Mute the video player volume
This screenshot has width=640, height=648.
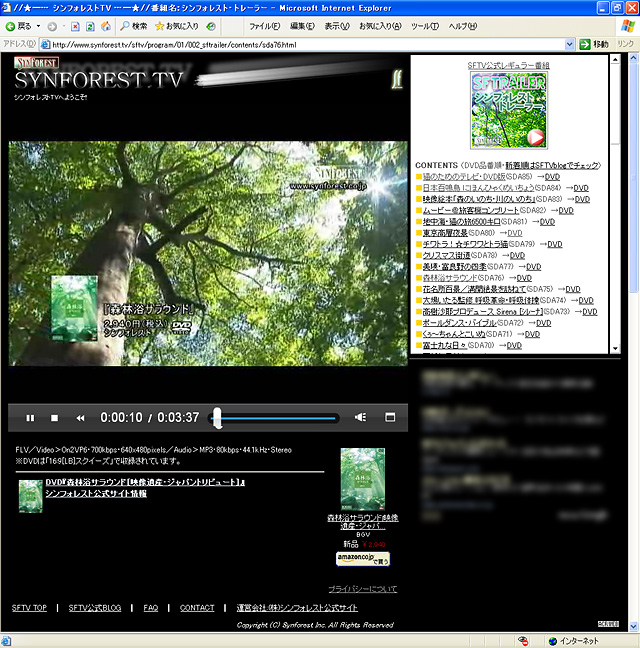pyautogui.click(x=361, y=417)
